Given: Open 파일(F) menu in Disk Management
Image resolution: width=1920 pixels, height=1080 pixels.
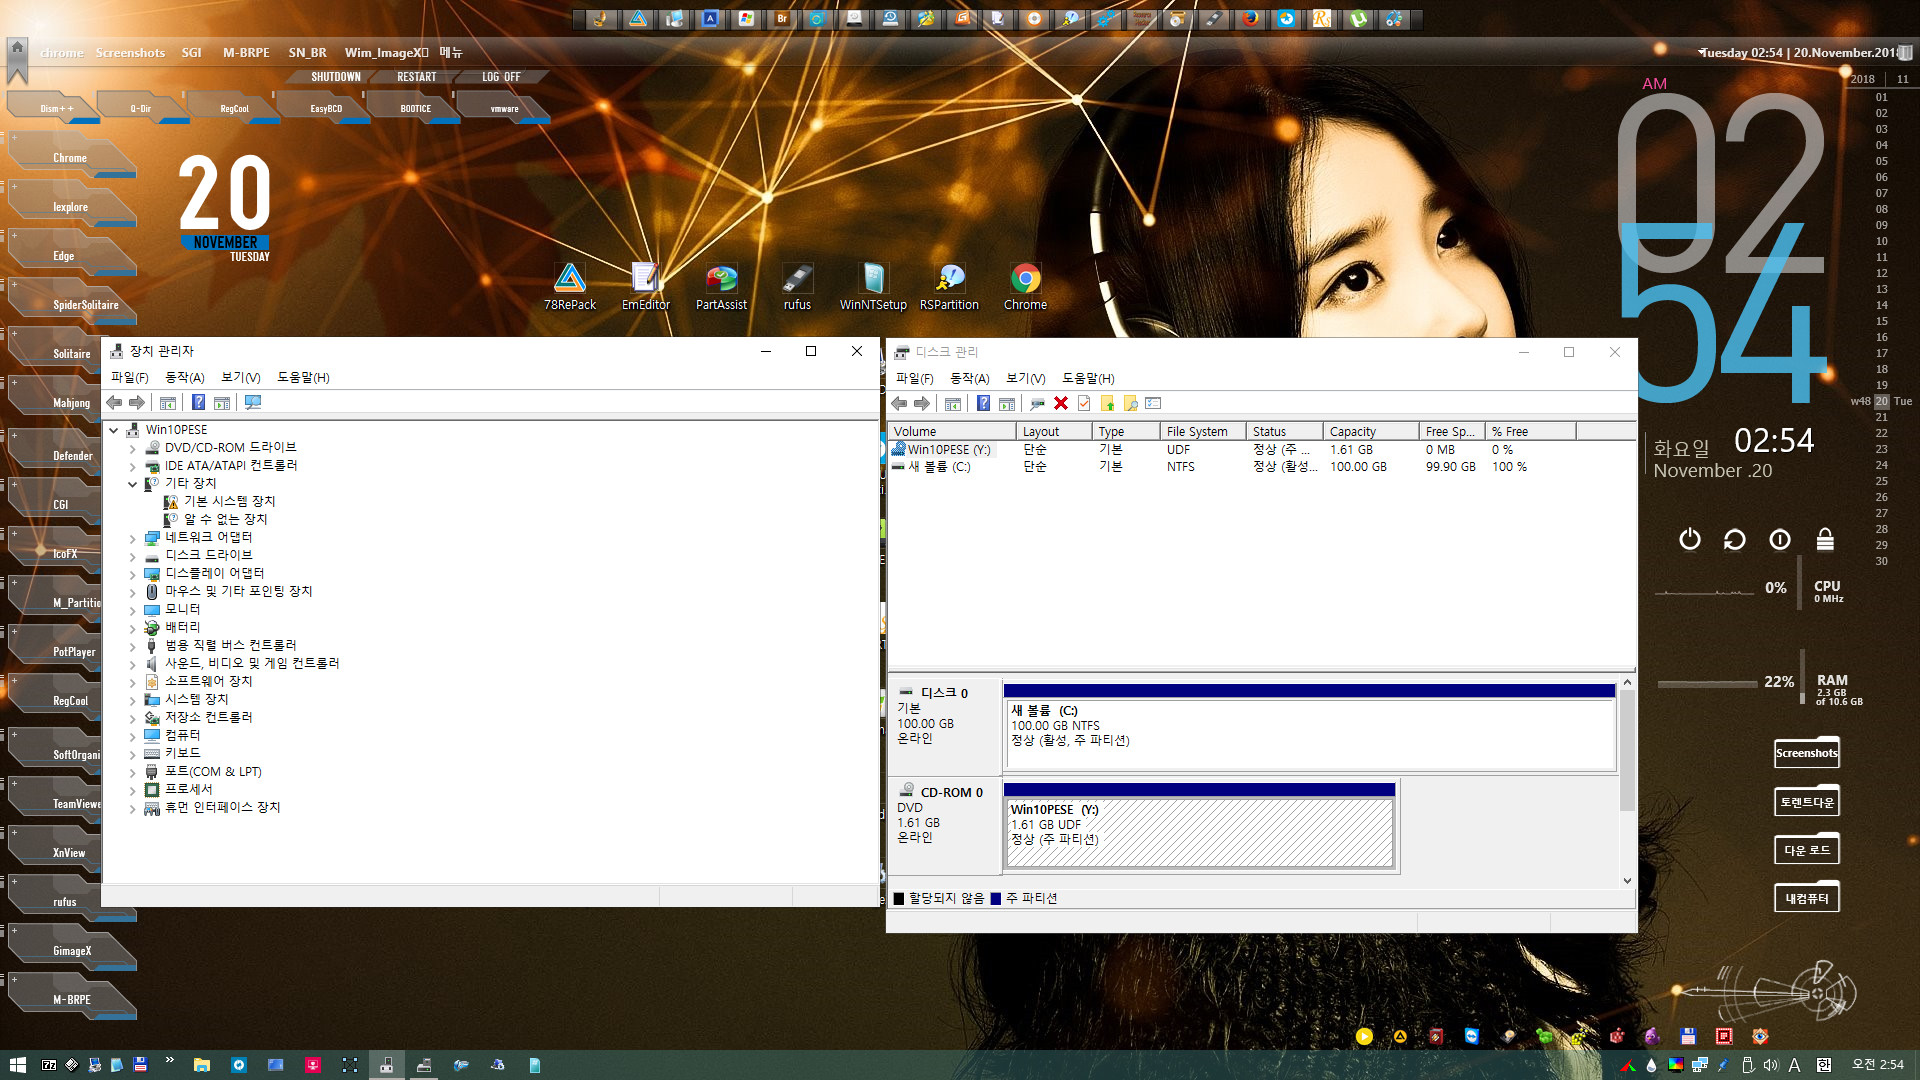Looking at the screenshot, I should pos(914,378).
